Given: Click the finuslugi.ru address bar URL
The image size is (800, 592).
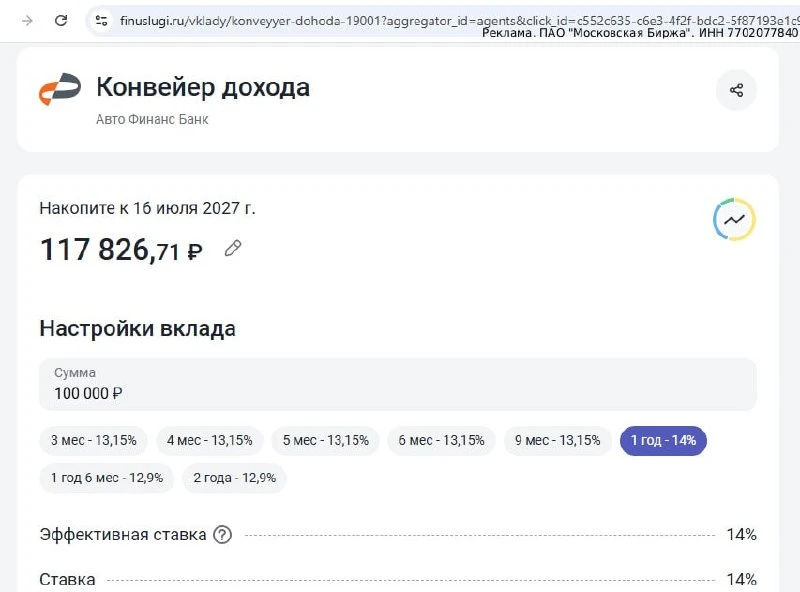Looking at the screenshot, I should point(459,20).
